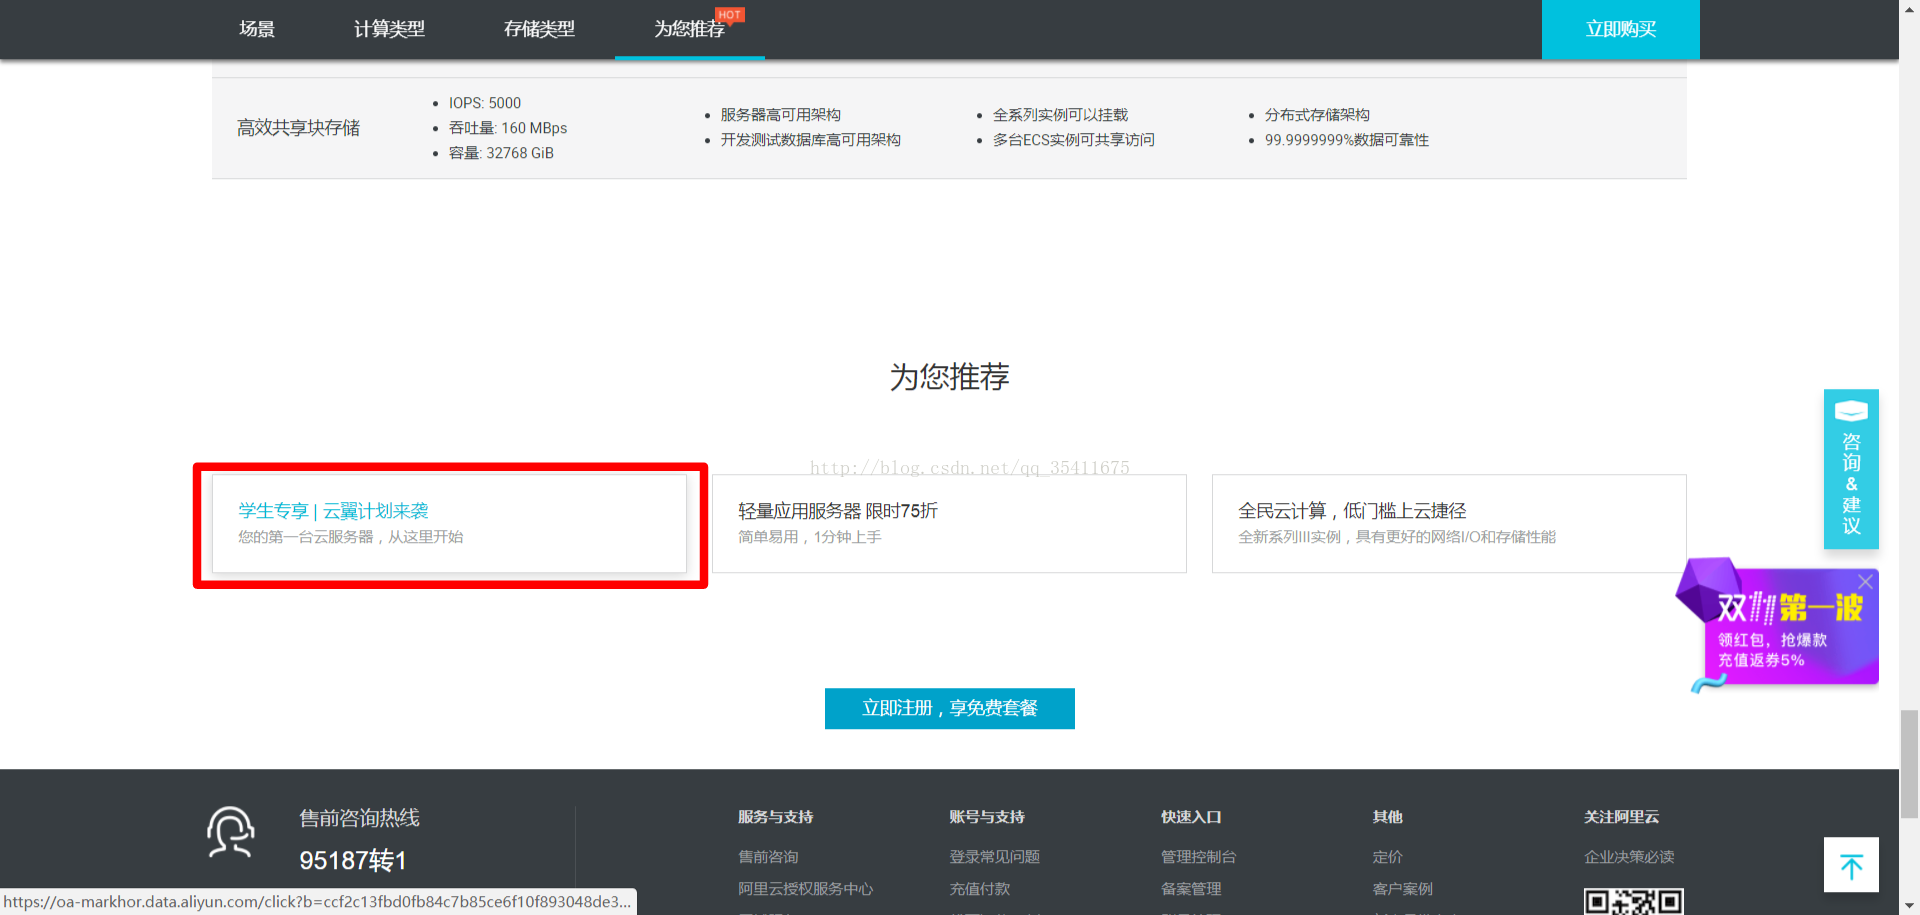Screen dimensions: 1920x915
Task: Click the IOPS: 5000 spec text
Action: [x=485, y=103]
